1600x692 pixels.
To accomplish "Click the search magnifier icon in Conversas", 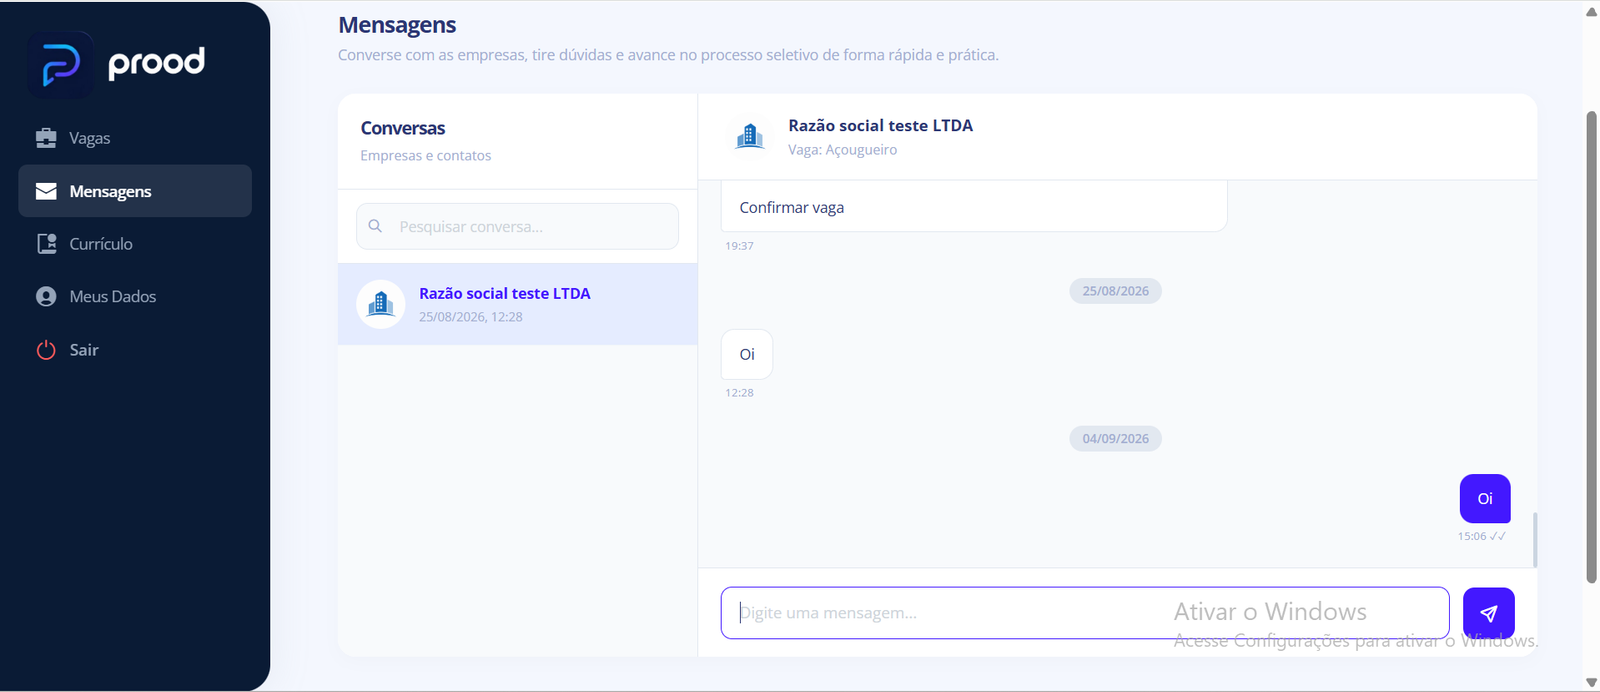I will [x=375, y=226].
